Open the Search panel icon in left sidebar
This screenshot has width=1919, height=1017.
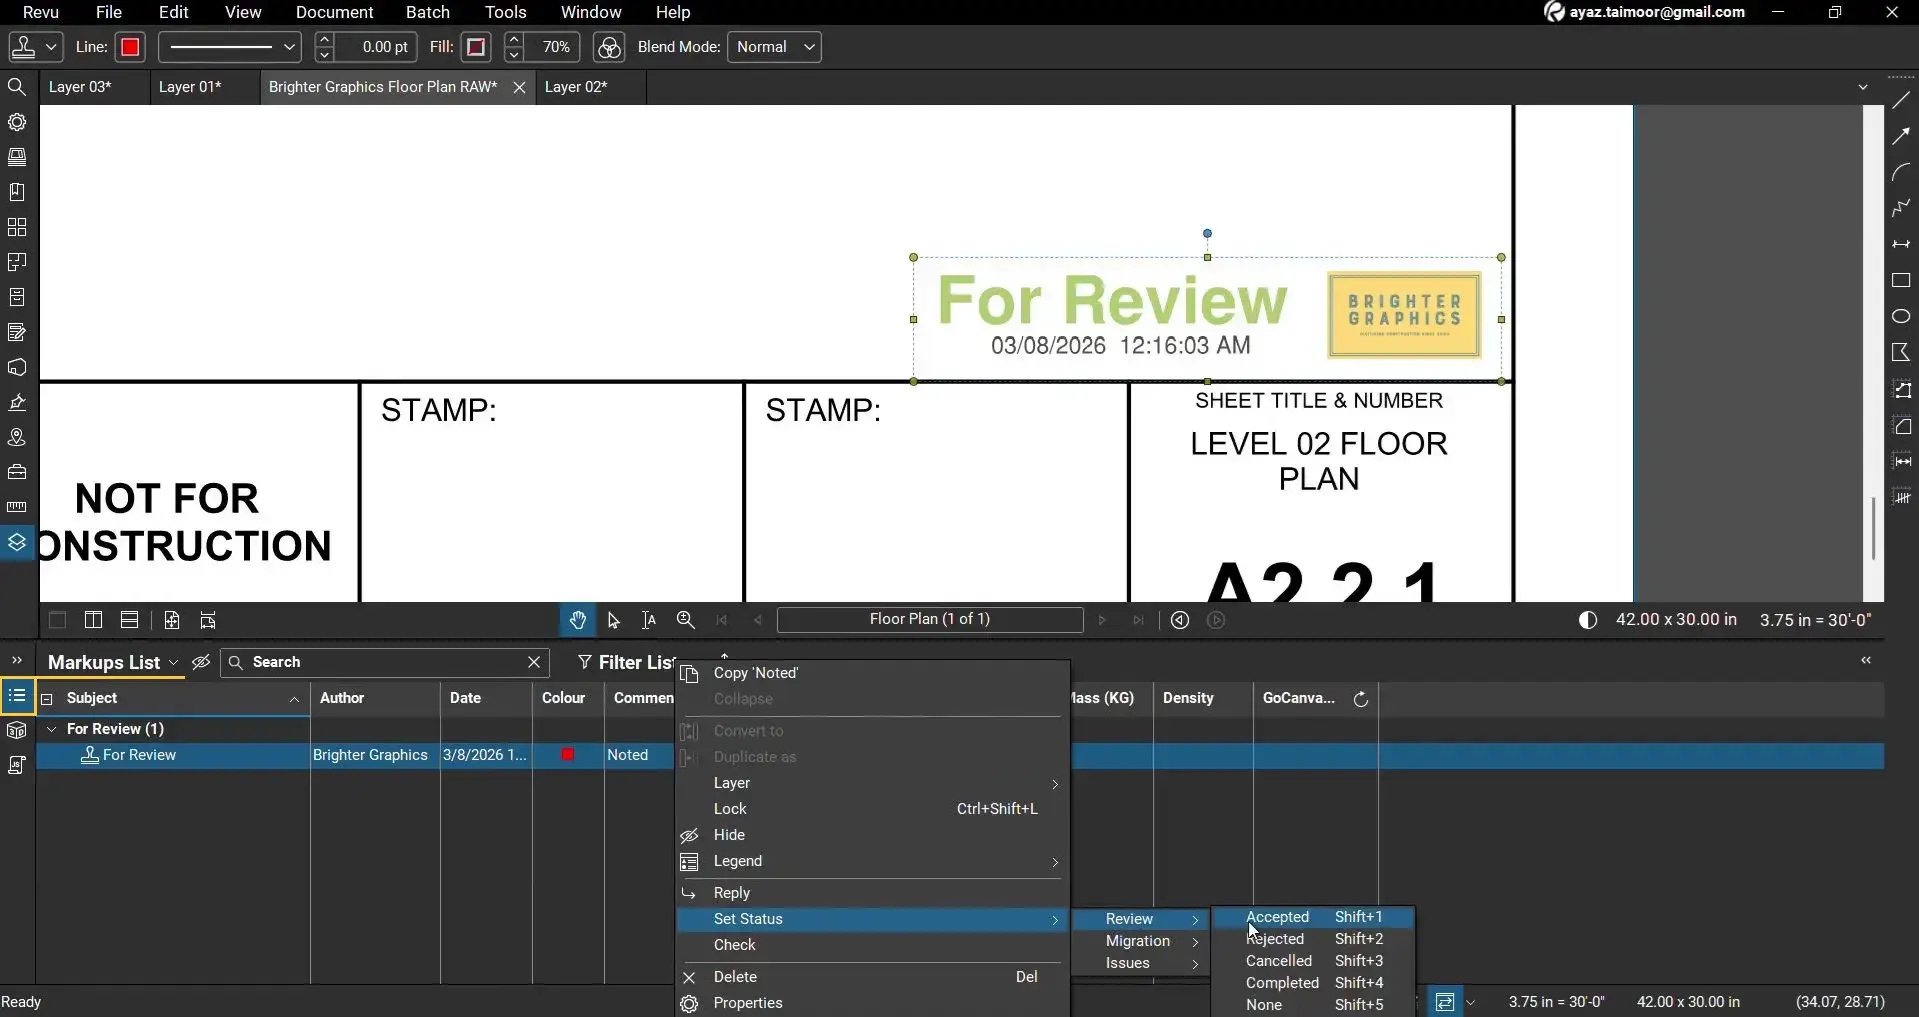coord(17,87)
